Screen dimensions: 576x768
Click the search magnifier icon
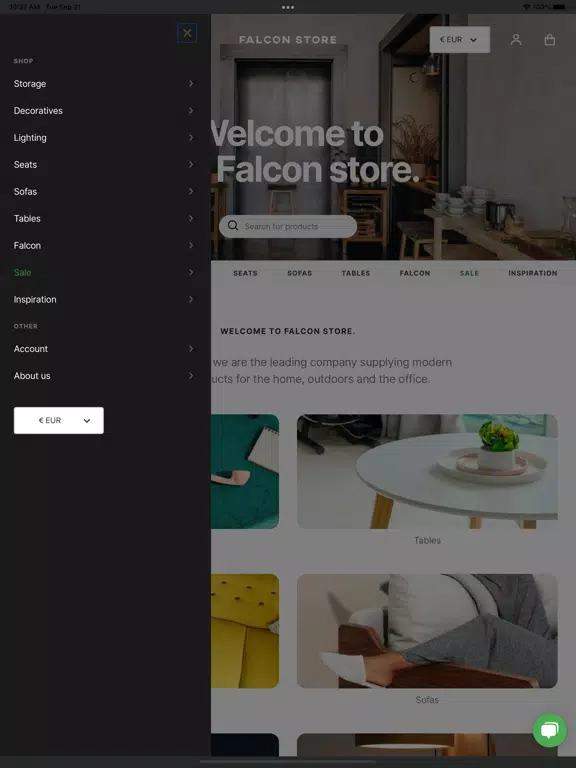coord(233,226)
